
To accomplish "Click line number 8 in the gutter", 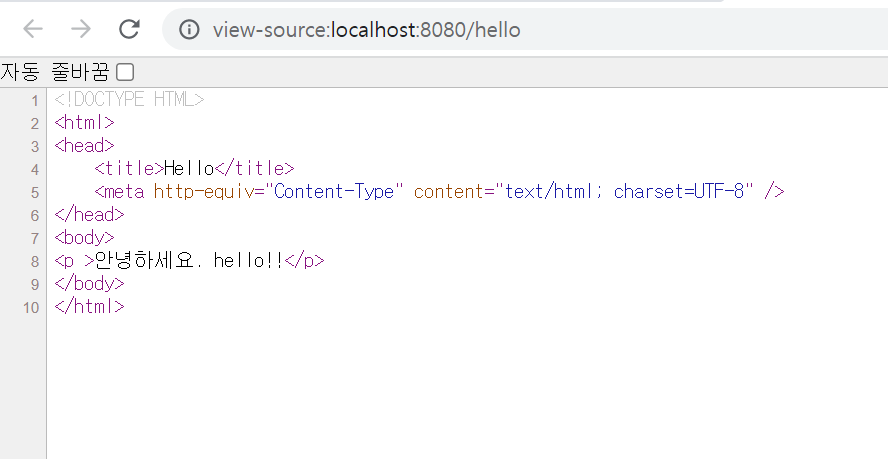I will 35,262.
